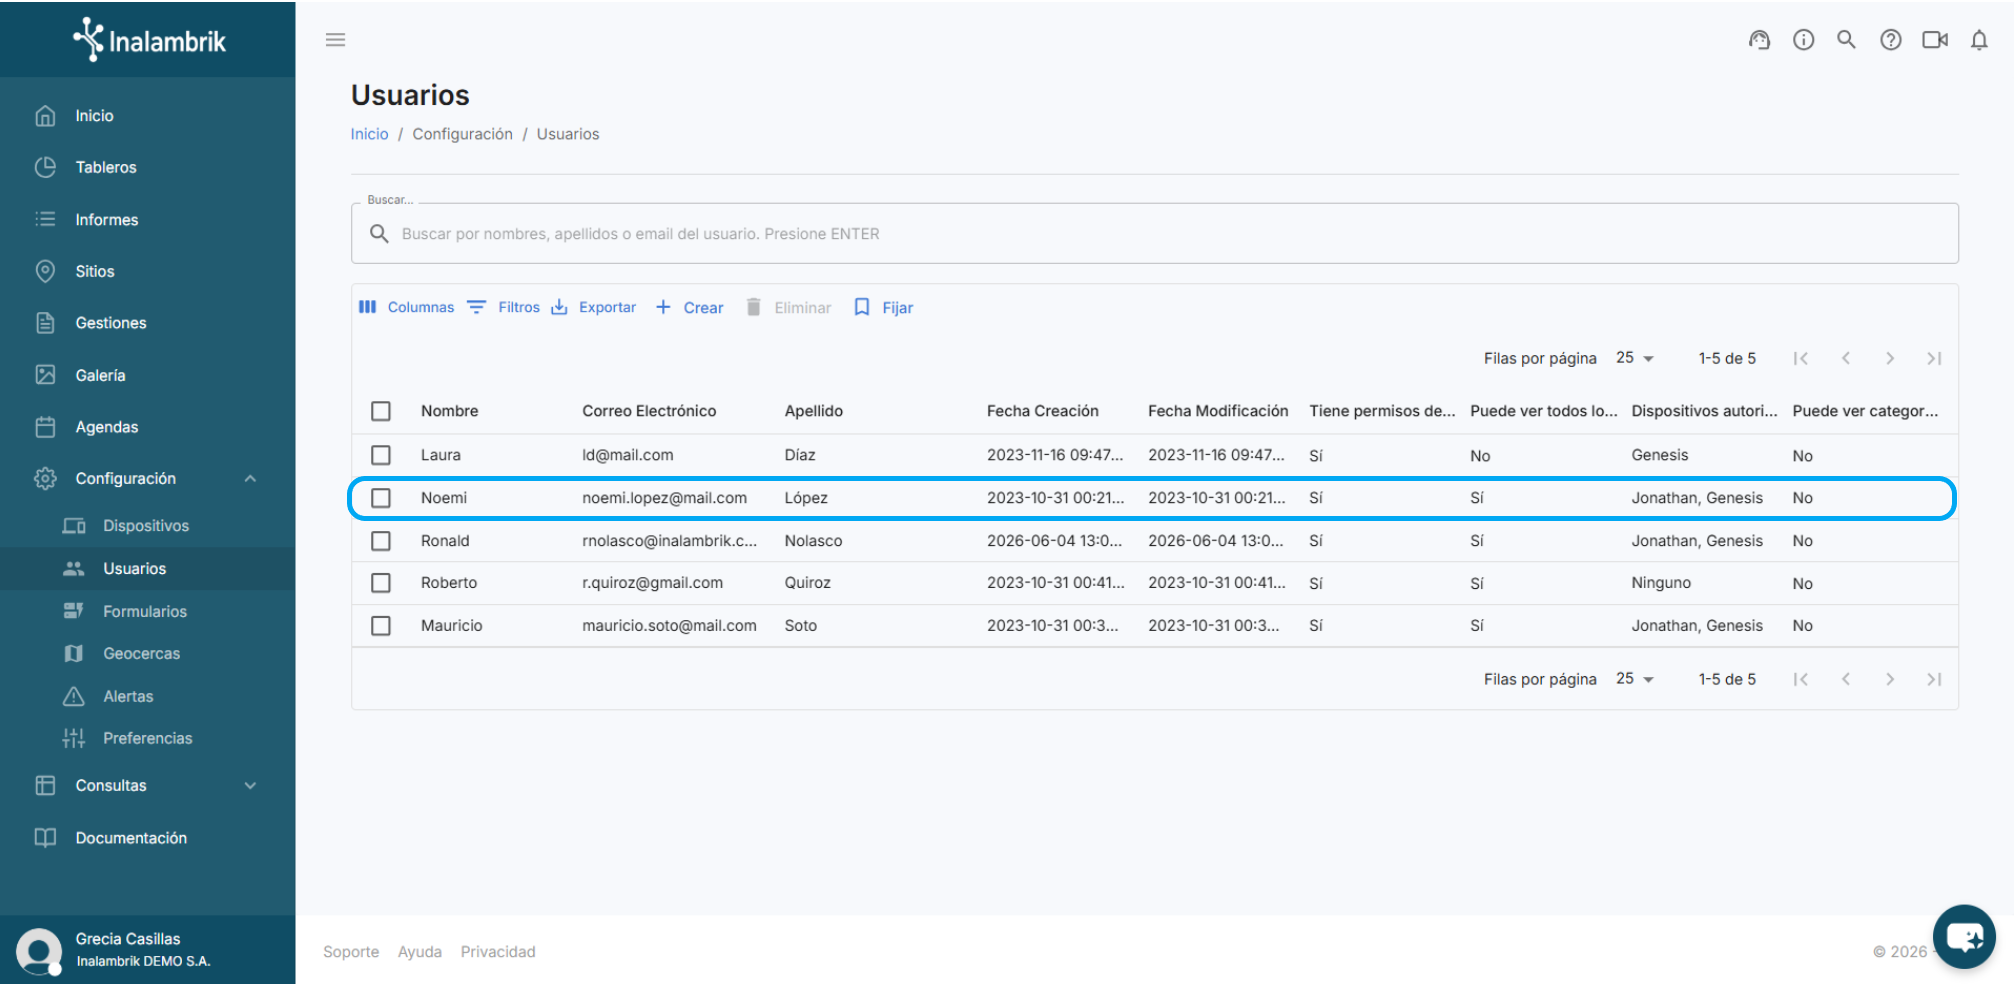This screenshot has height=984, width=2014.
Task: Click the support headset icon
Action: [x=1759, y=40]
